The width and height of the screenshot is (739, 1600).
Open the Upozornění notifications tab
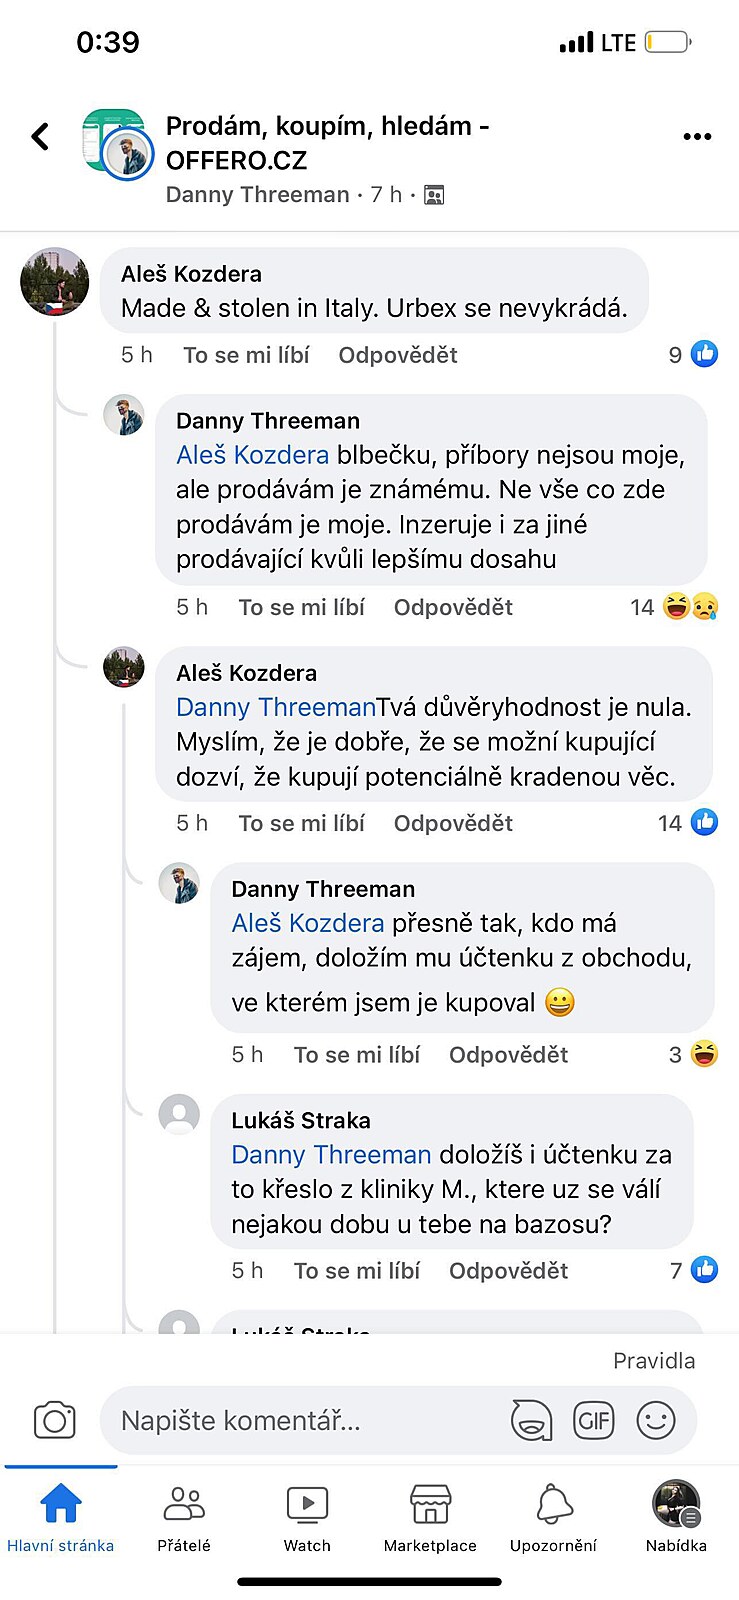click(553, 1517)
